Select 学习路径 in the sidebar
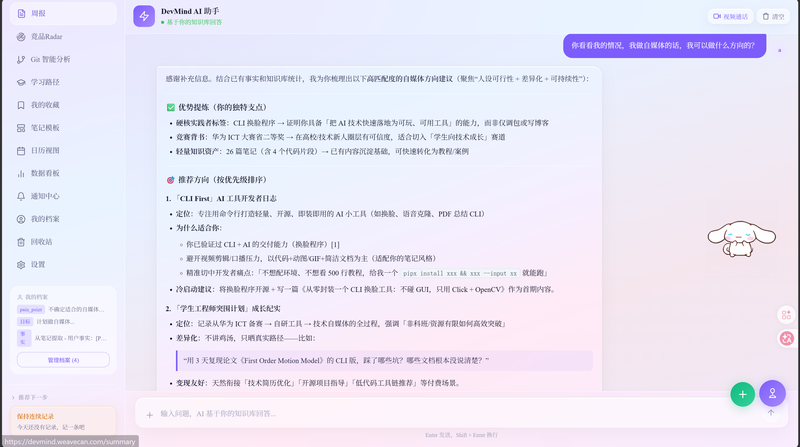Screen dimensions: 800x447 coord(63,82)
